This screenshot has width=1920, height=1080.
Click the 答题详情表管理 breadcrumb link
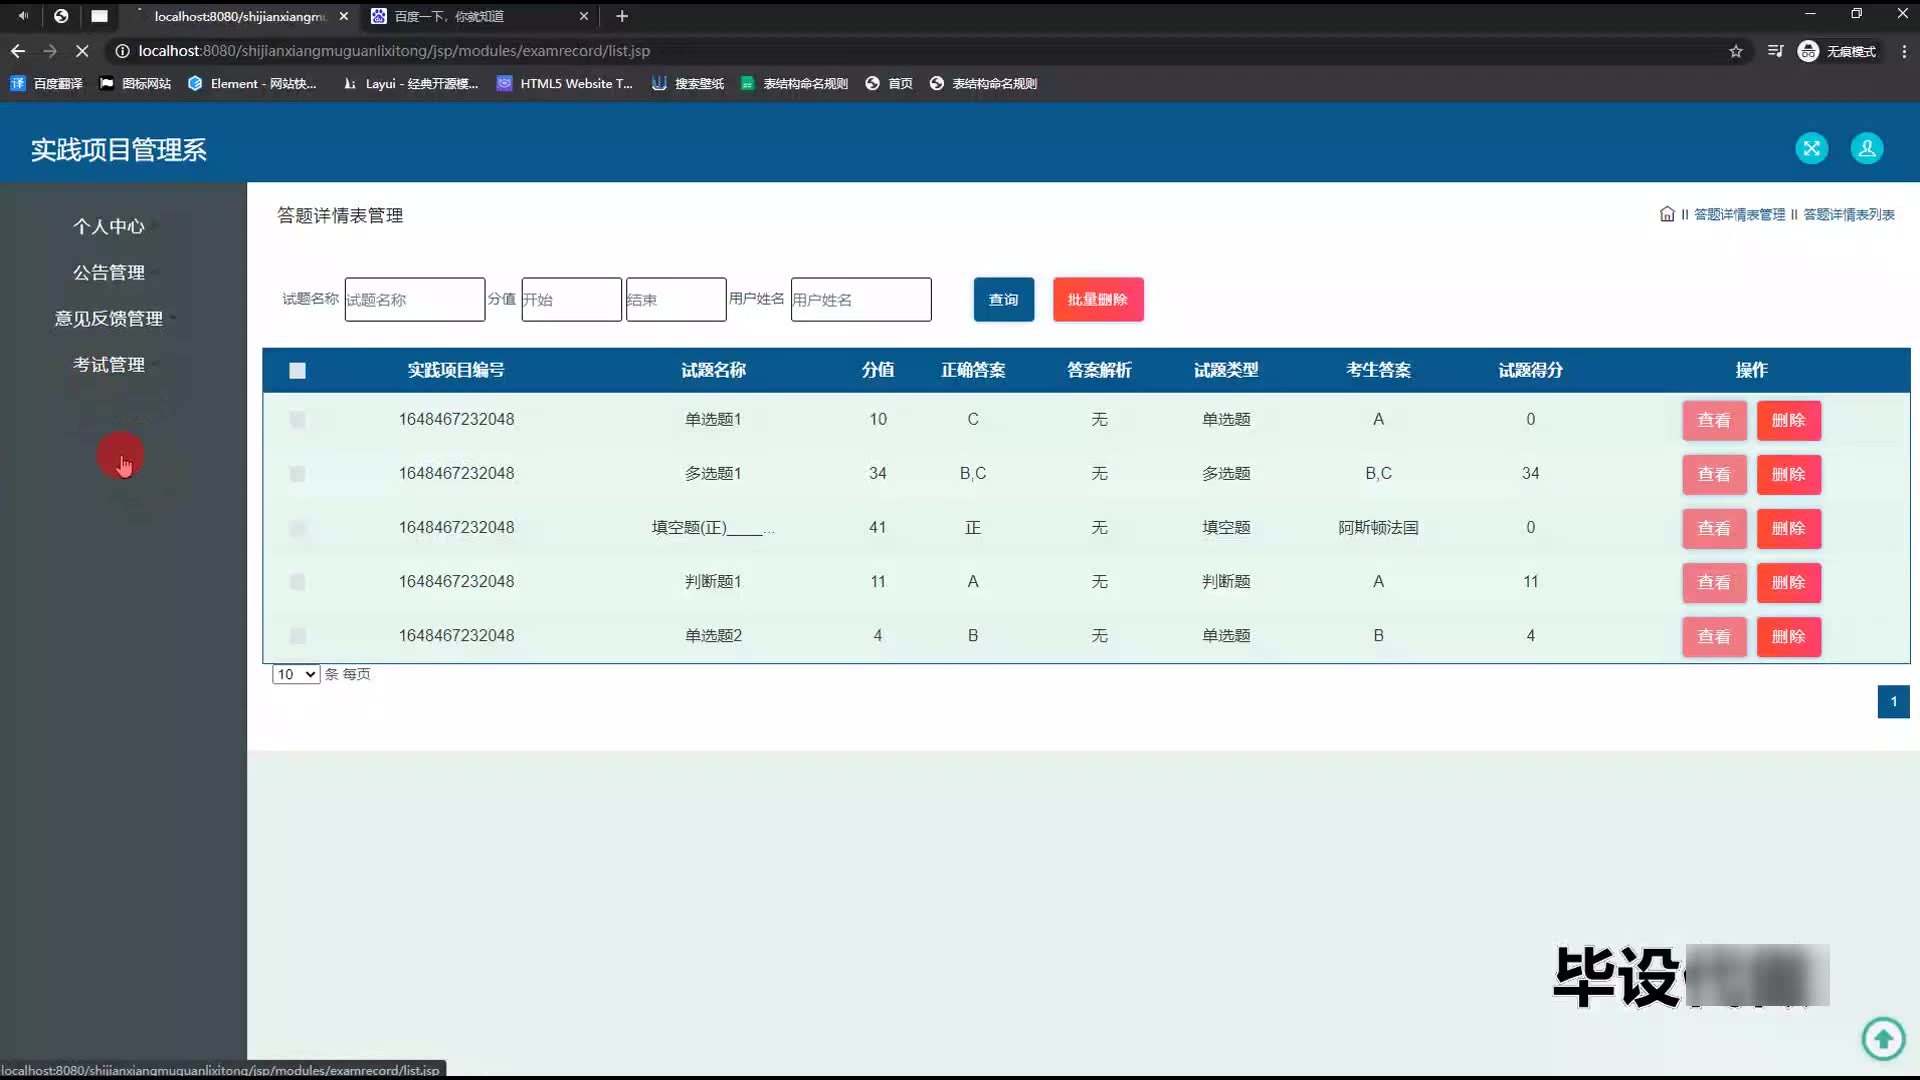(1739, 215)
